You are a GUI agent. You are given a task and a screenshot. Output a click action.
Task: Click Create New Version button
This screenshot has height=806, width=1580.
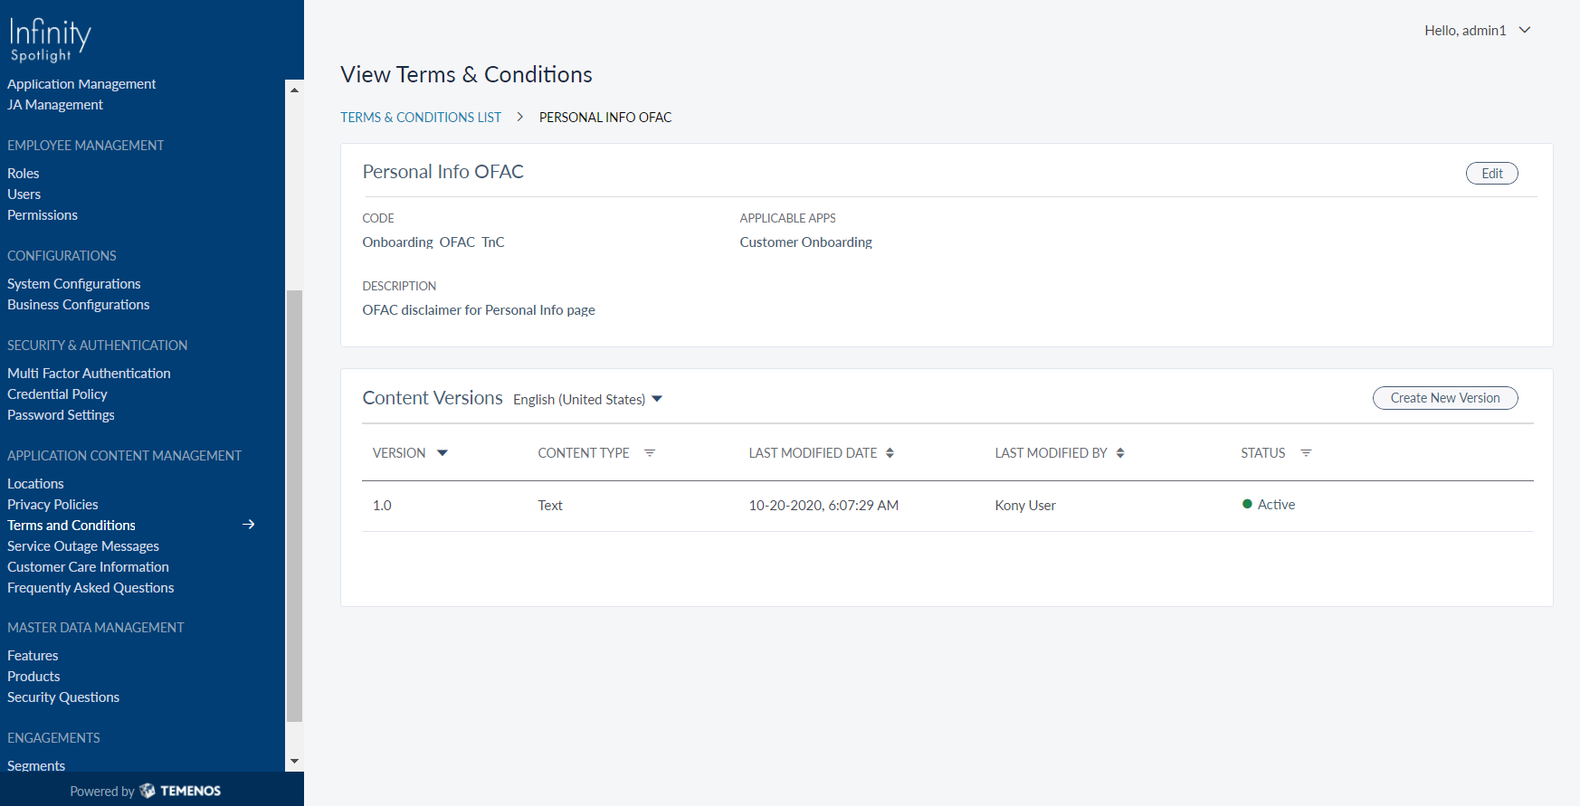pos(1444,398)
